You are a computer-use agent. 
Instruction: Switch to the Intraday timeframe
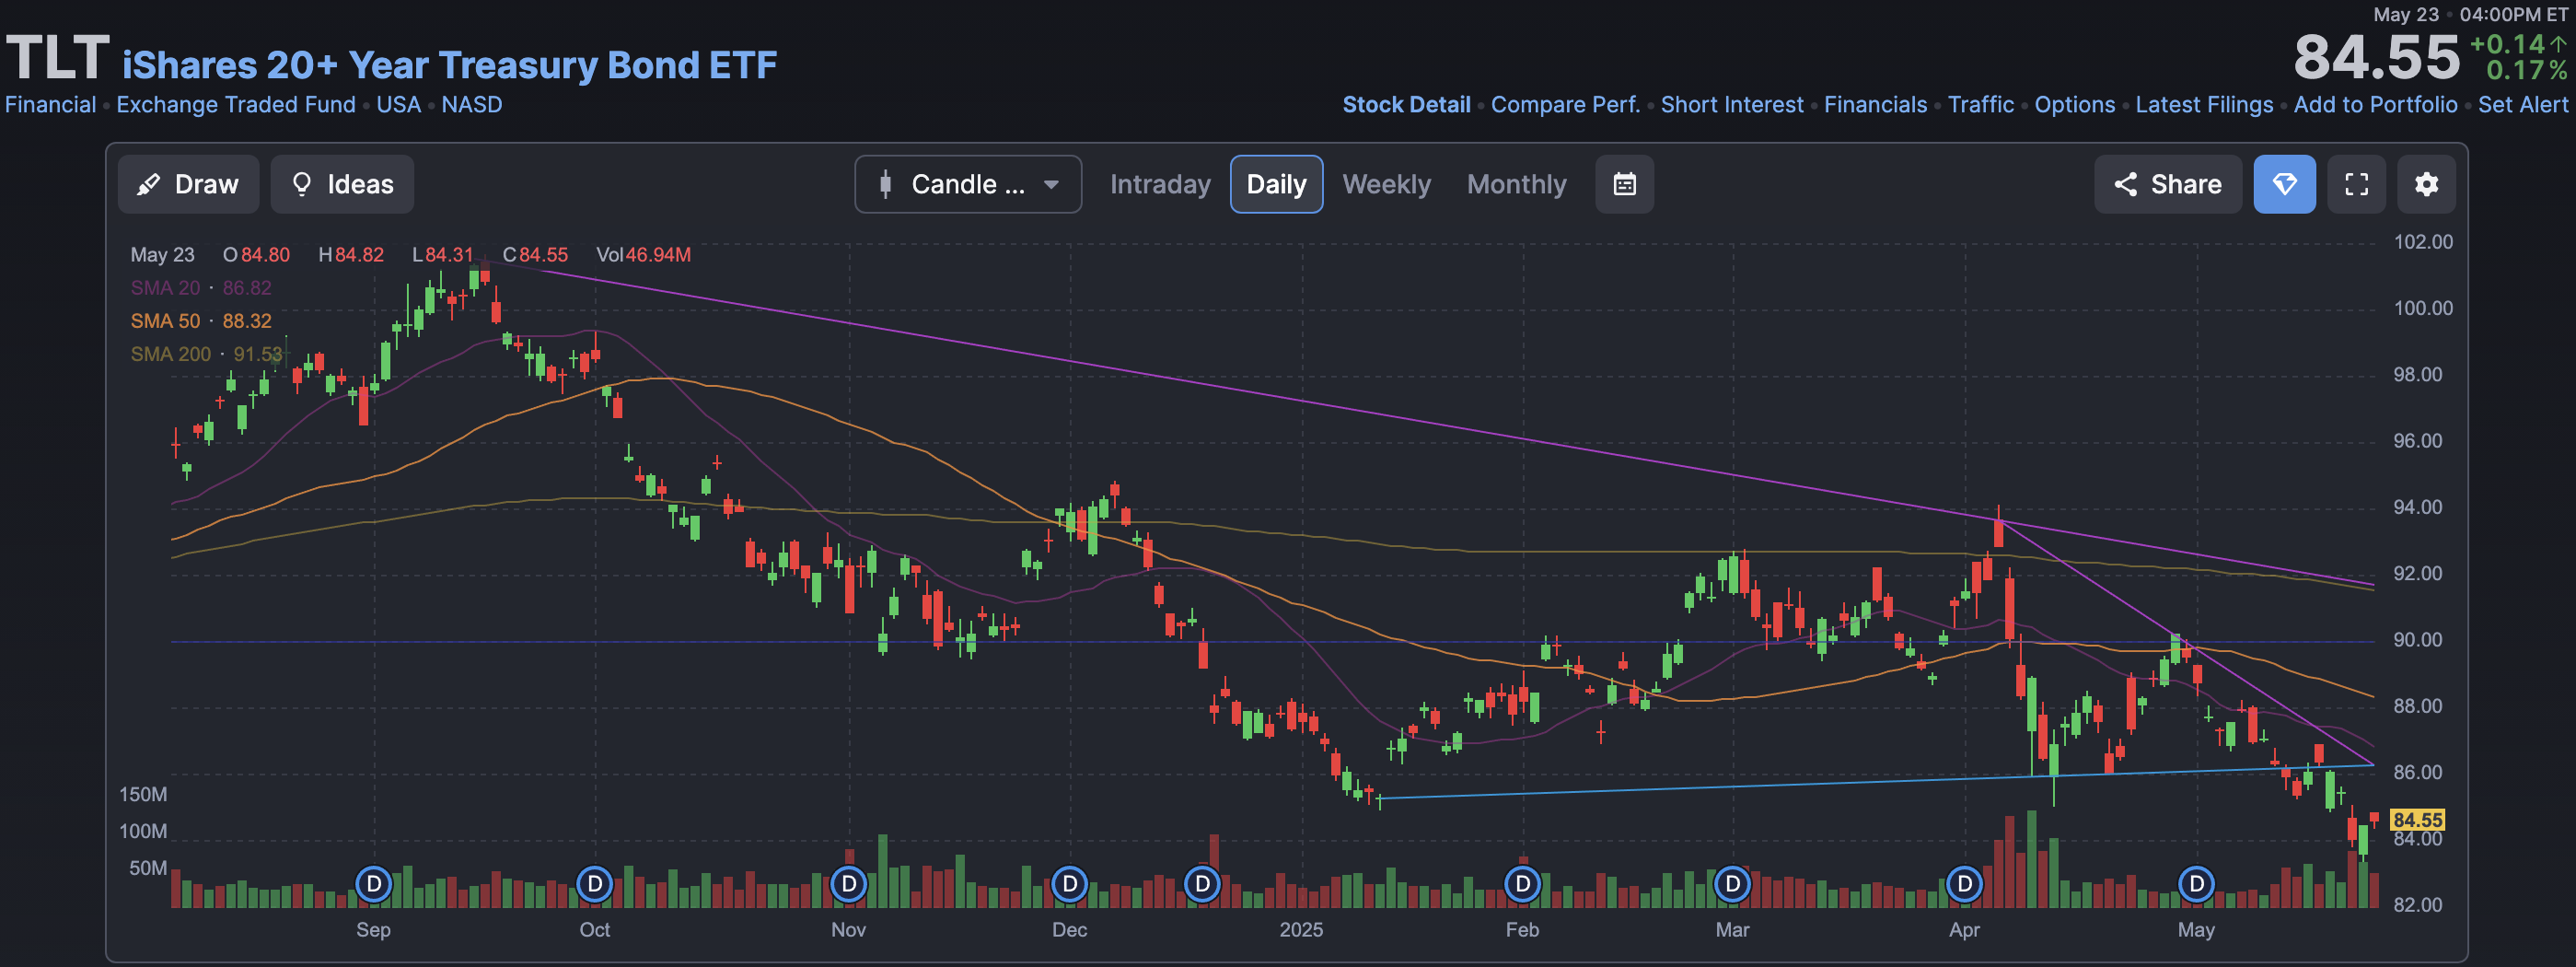point(1160,184)
